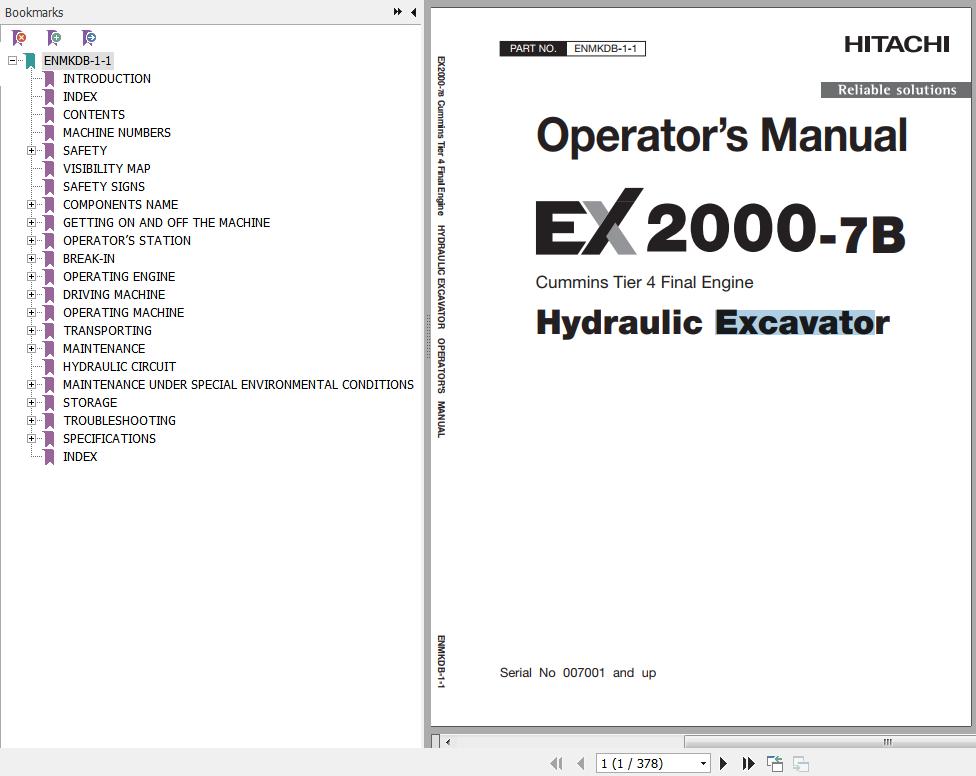Click the add bookmark icon with plus
This screenshot has width=976, height=776.
point(54,39)
